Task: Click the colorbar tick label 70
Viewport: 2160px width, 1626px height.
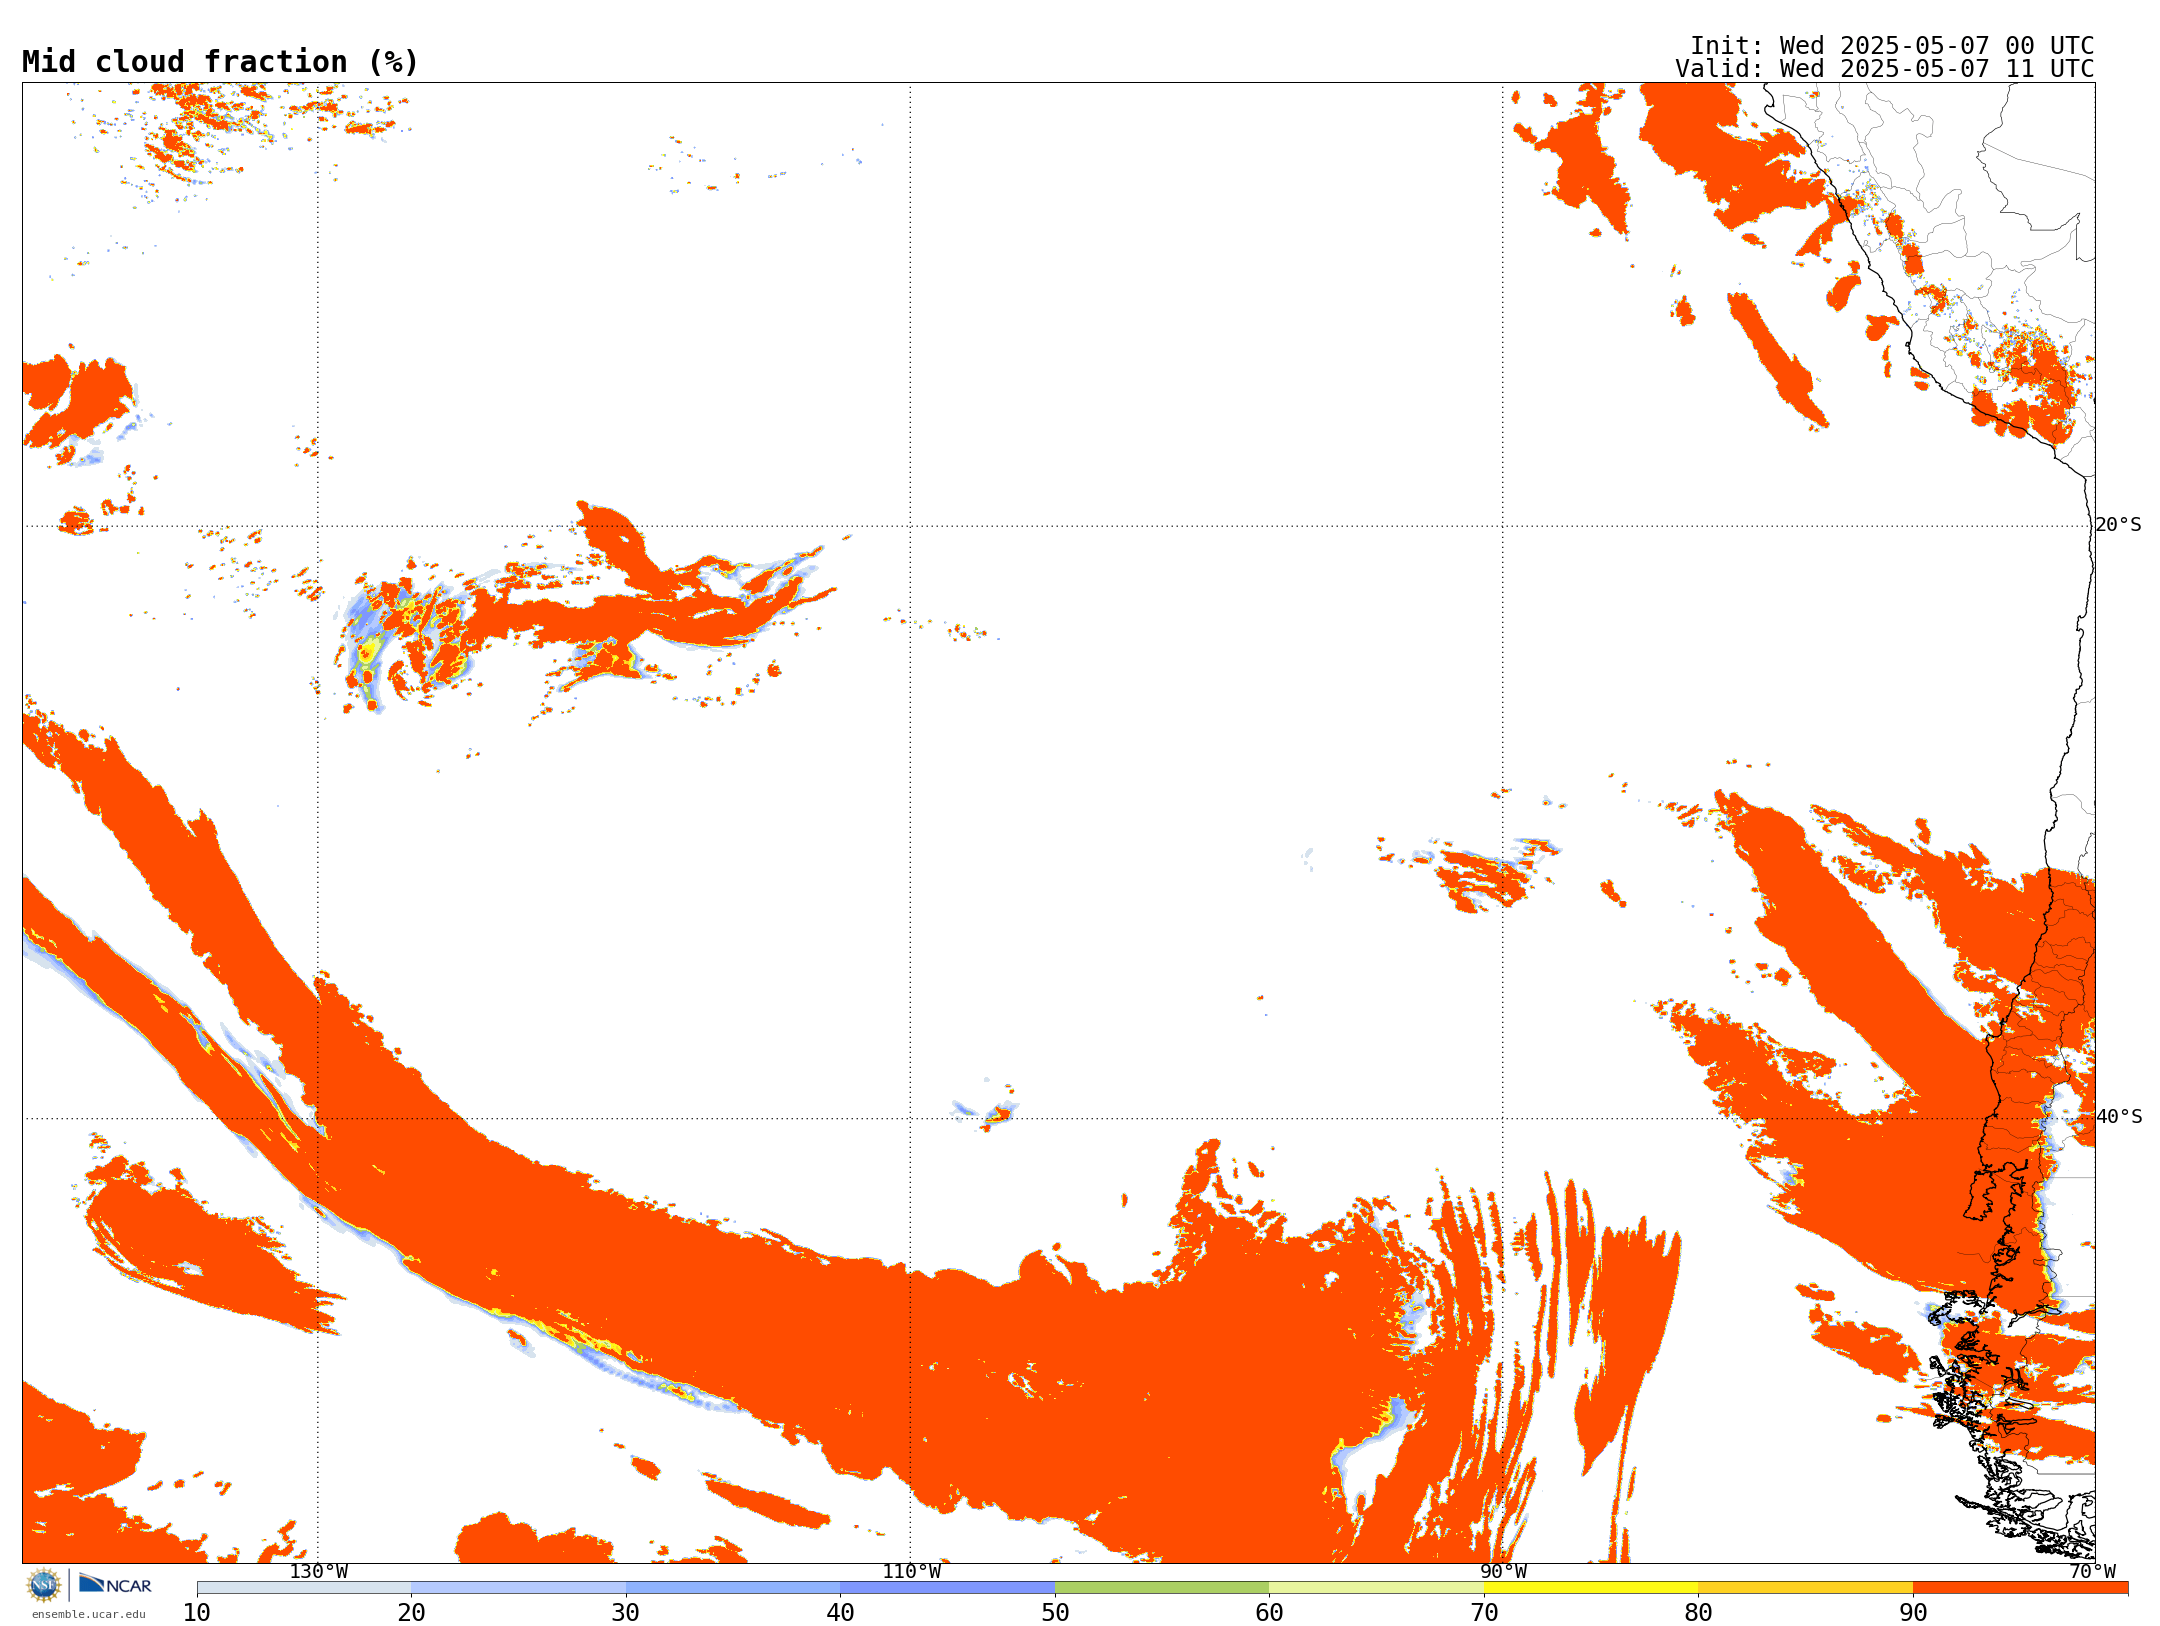Action: pyautogui.click(x=1484, y=1613)
